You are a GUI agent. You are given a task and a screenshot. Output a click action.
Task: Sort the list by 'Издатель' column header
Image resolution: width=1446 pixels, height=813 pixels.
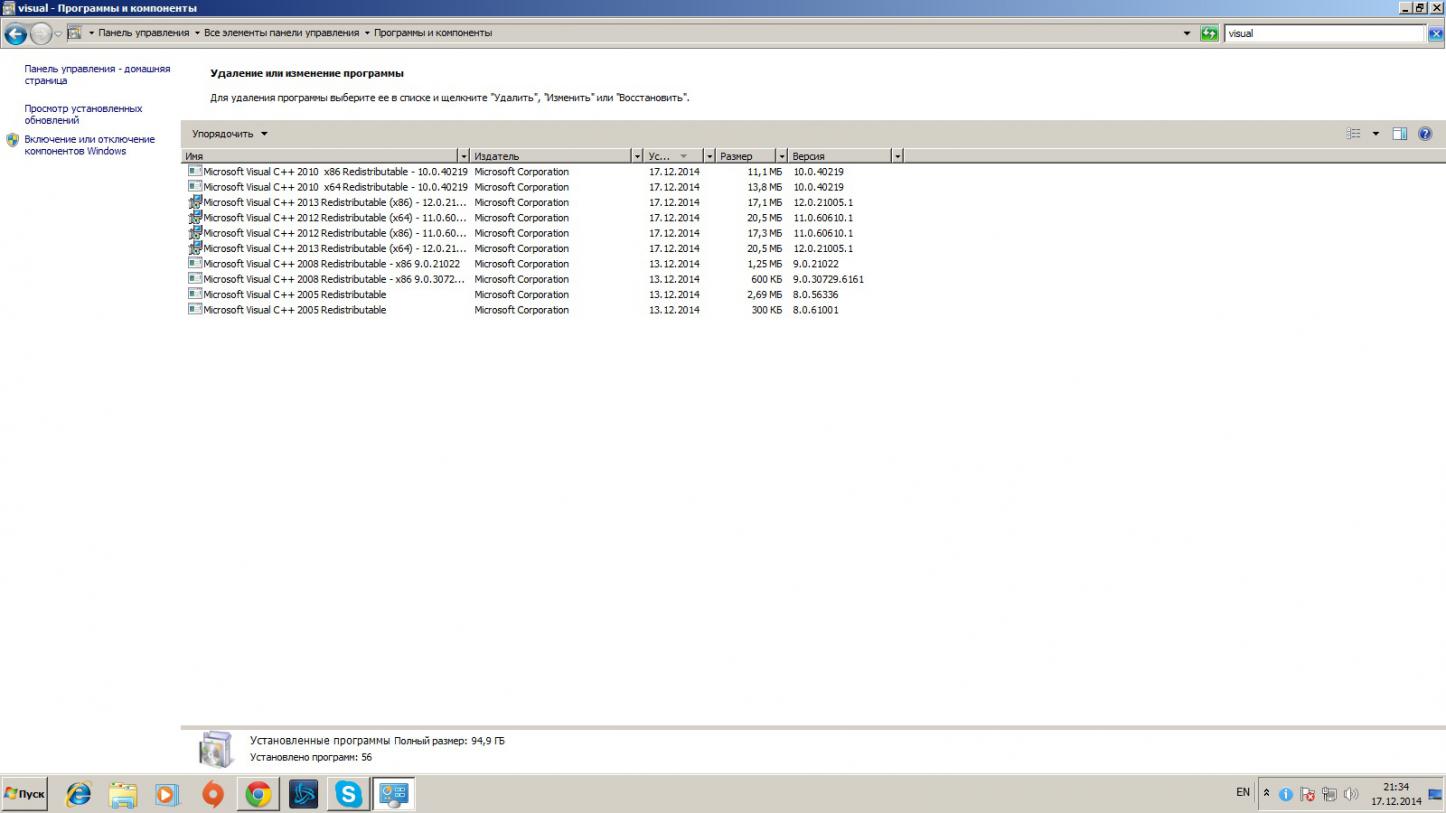pos(551,156)
